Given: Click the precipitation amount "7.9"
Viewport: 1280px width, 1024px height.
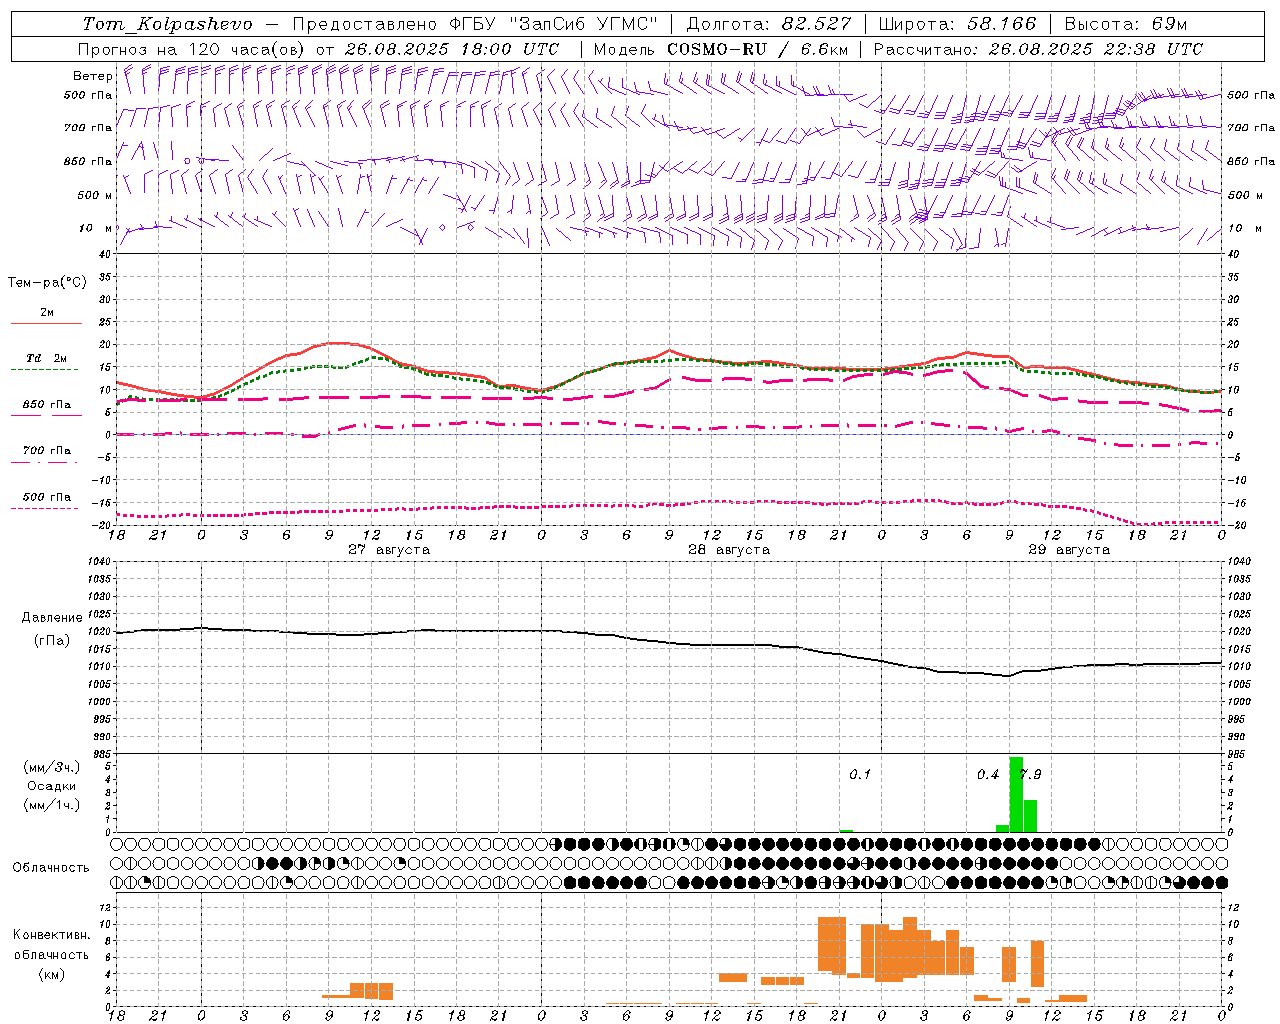Looking at the screenshot, I should click(1030, 775).
